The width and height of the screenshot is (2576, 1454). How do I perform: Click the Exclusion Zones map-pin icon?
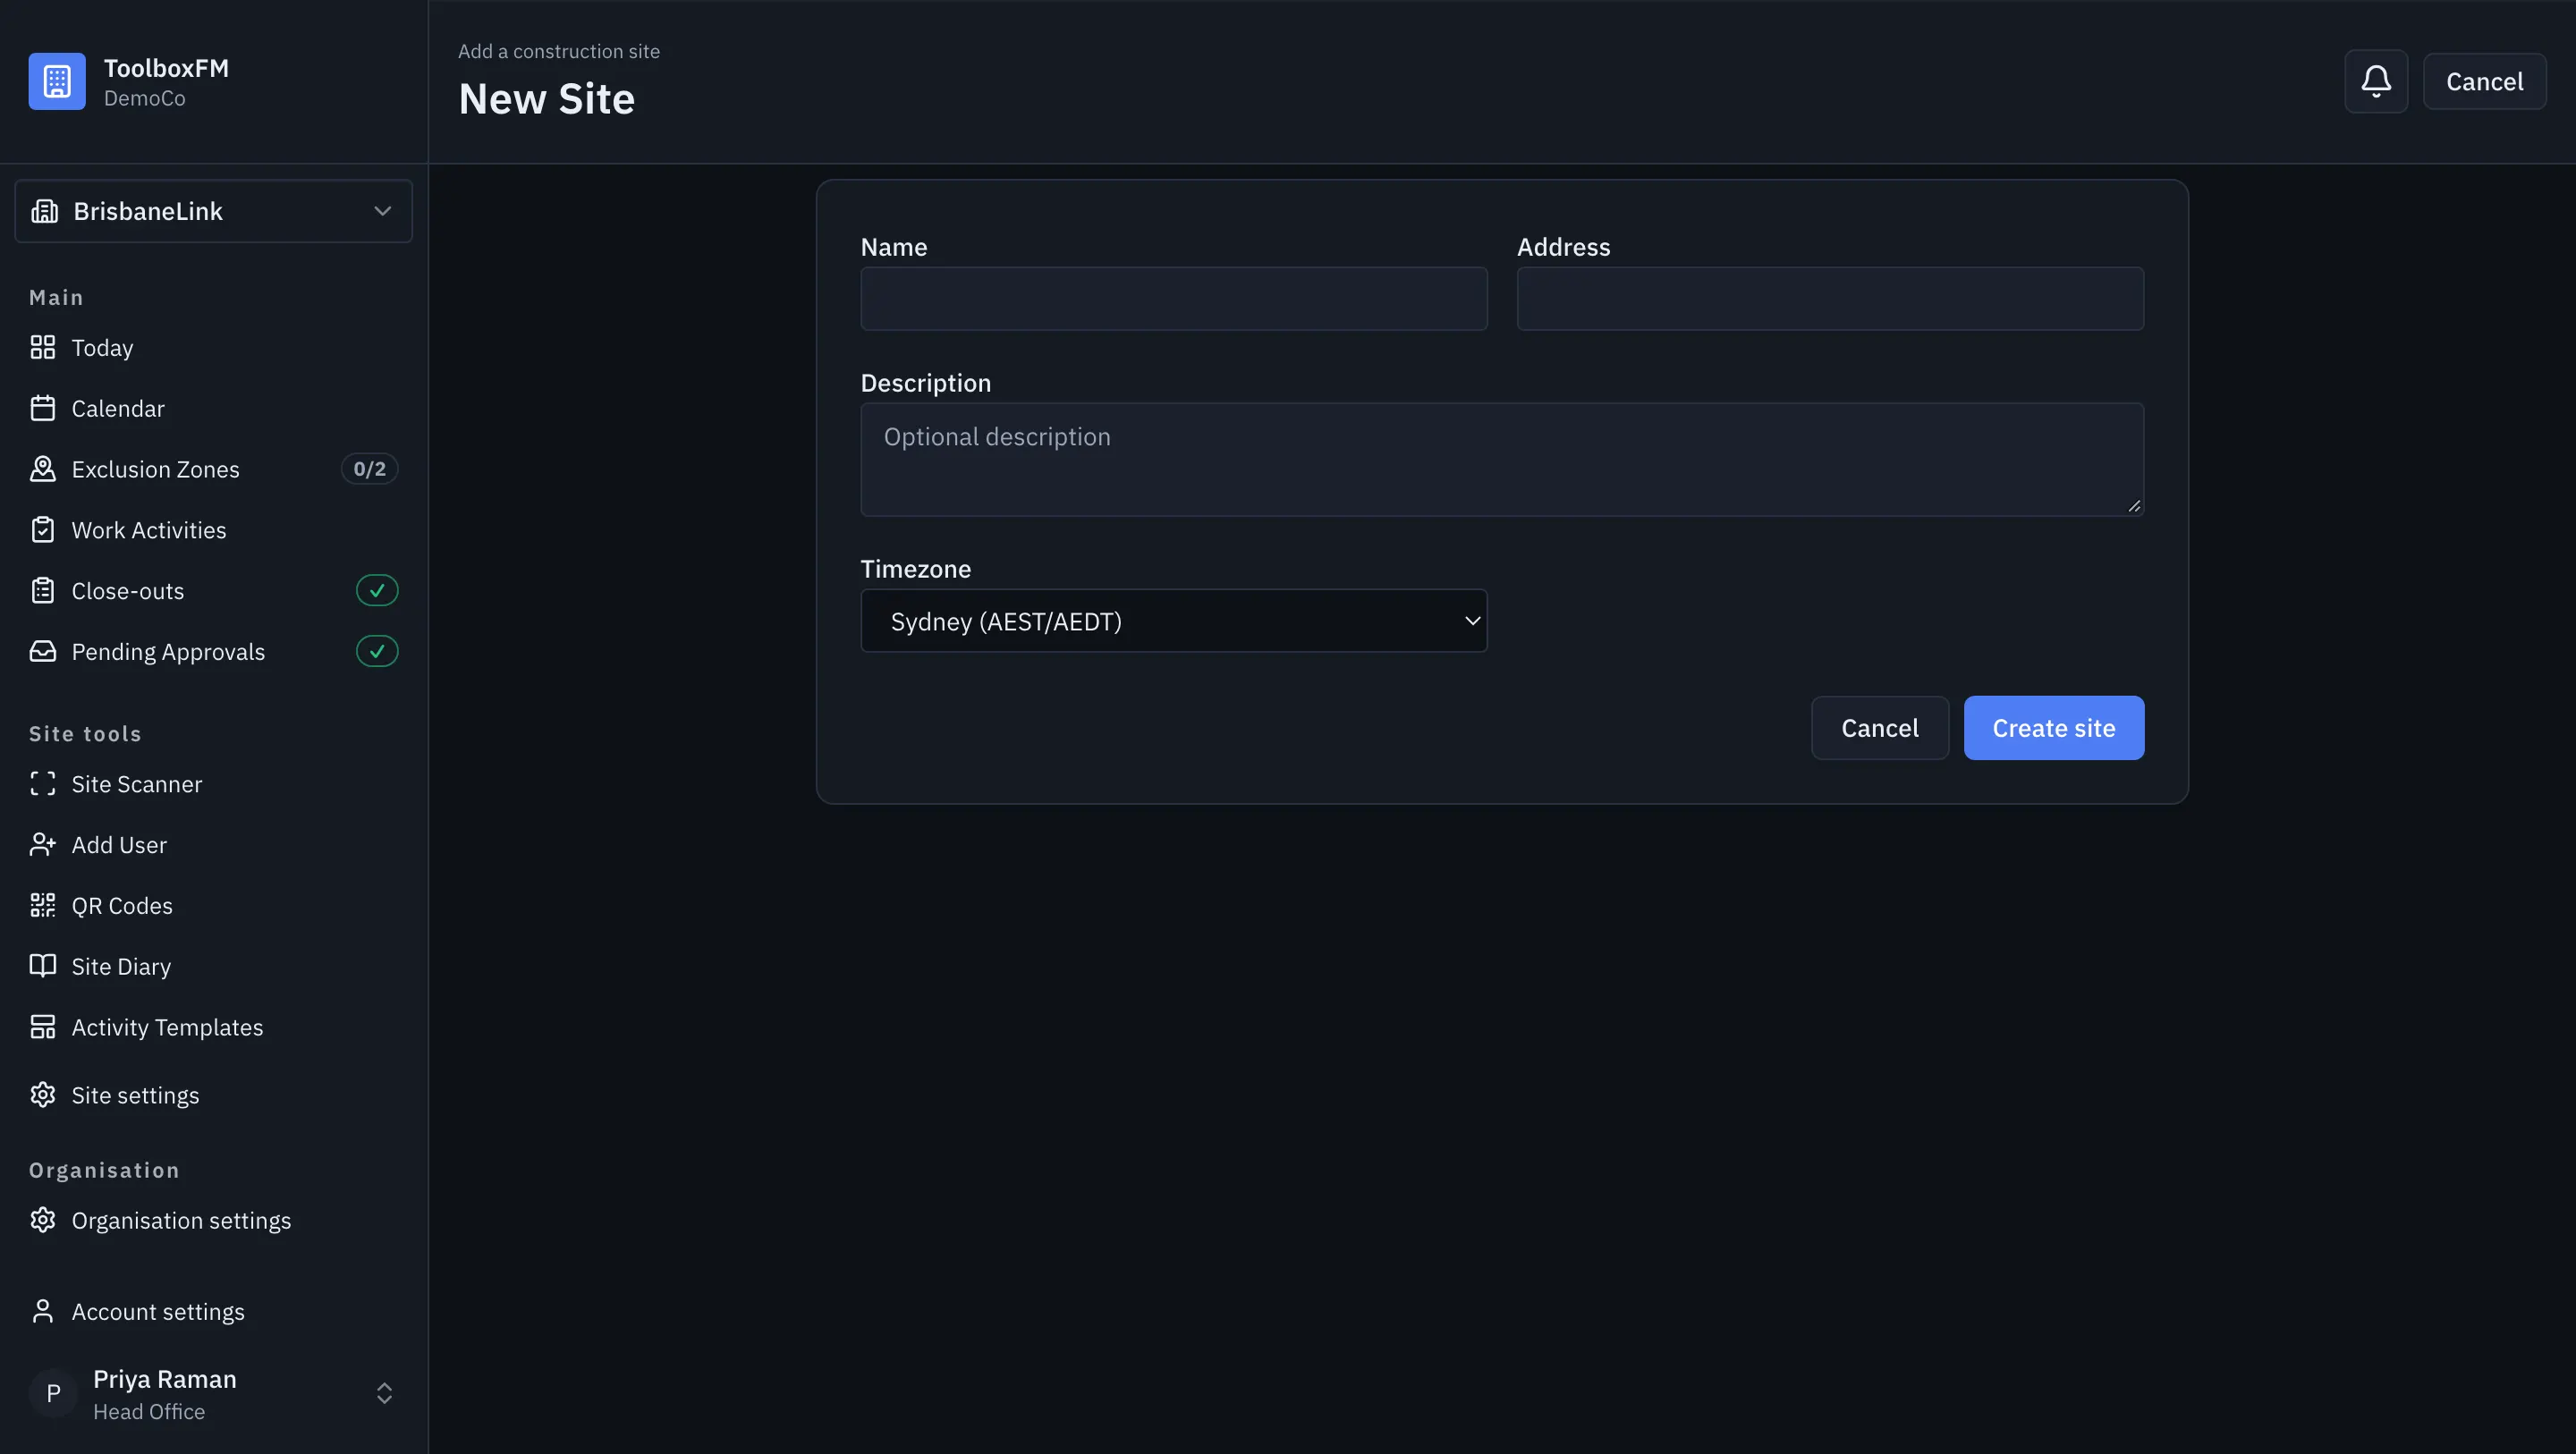43,469
